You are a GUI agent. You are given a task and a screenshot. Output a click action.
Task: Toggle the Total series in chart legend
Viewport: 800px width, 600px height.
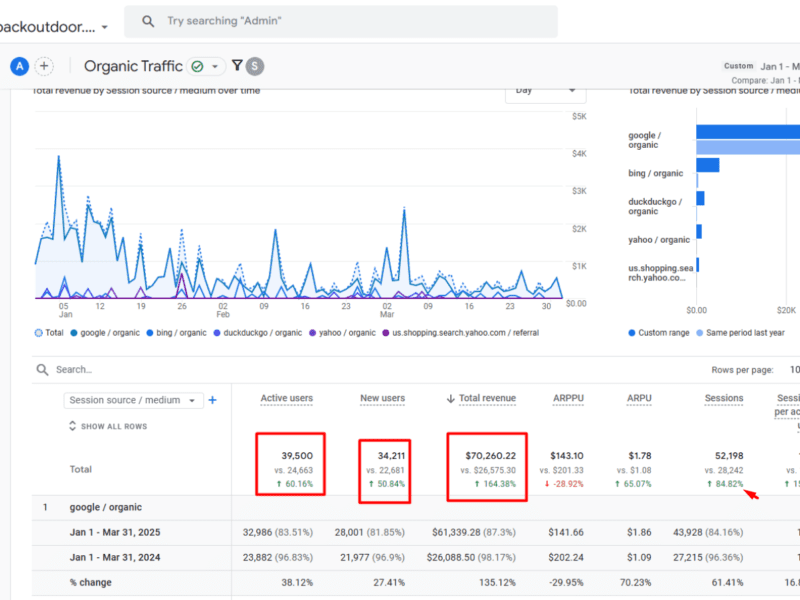coord(52,332)
